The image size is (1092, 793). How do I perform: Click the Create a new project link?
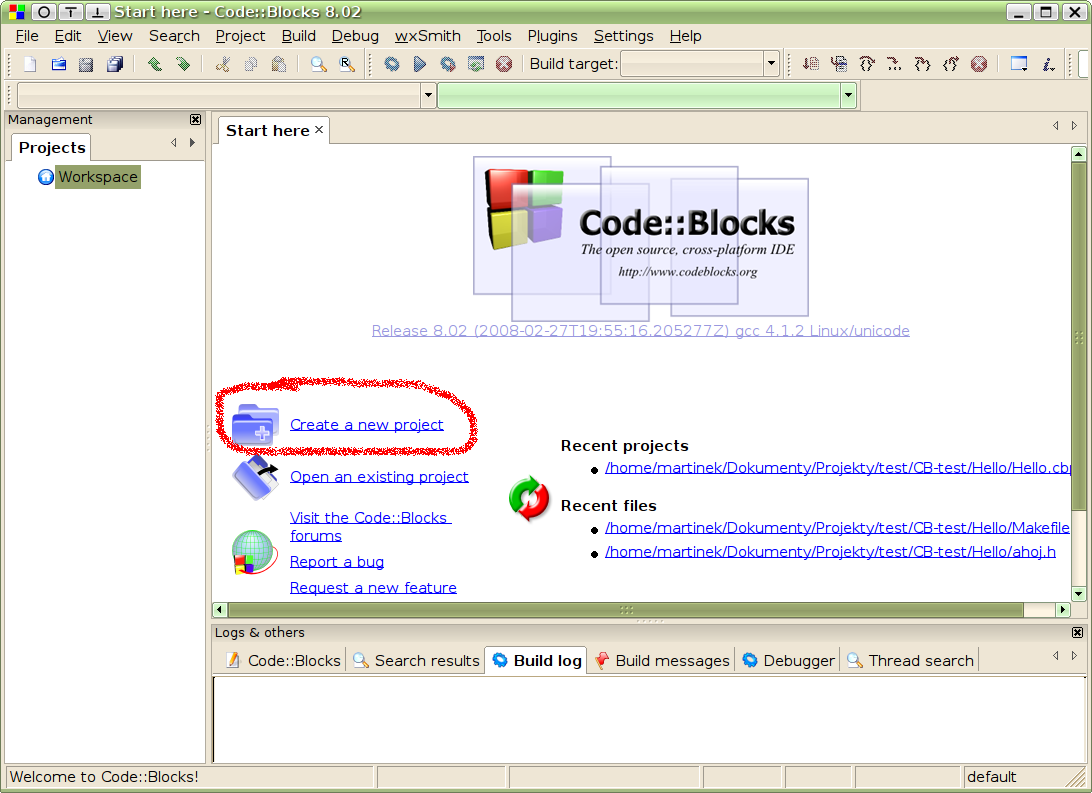(366, 425)
